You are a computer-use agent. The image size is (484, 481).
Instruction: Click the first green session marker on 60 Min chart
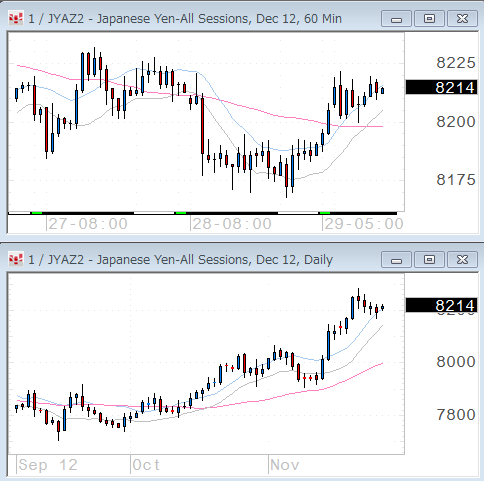[37, 213]
